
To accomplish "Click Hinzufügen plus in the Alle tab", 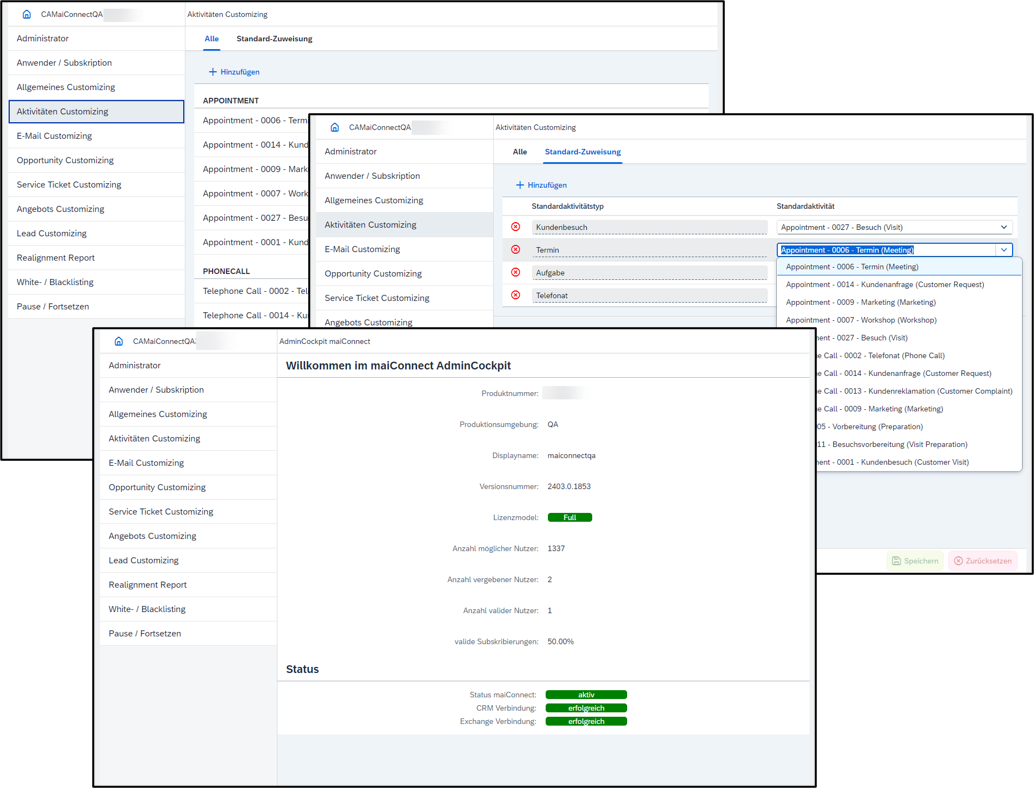I will pyautogui.click(x=234, y=72).
